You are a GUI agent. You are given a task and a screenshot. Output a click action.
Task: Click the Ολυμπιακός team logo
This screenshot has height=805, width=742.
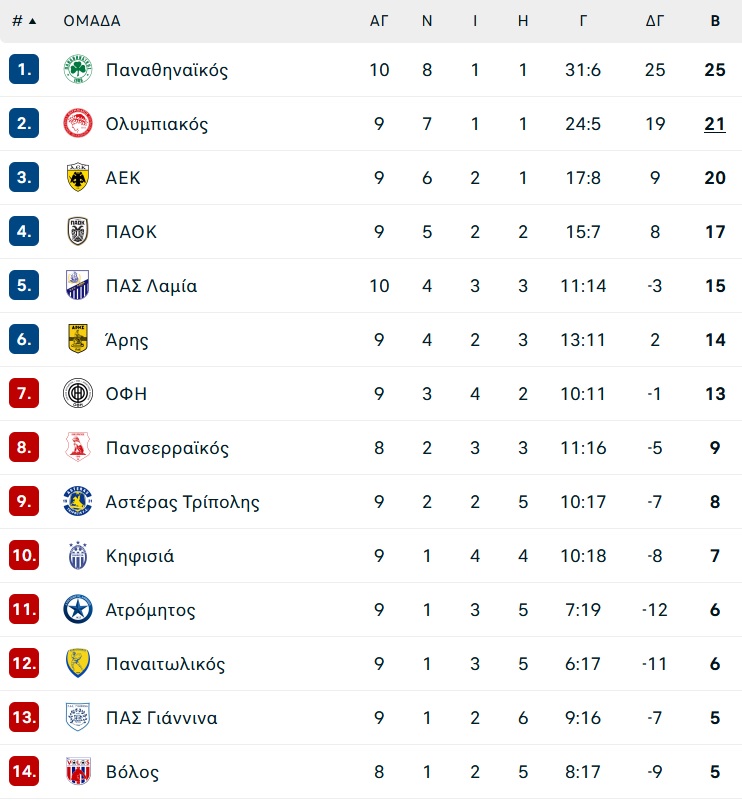click(x=78, y=123)
